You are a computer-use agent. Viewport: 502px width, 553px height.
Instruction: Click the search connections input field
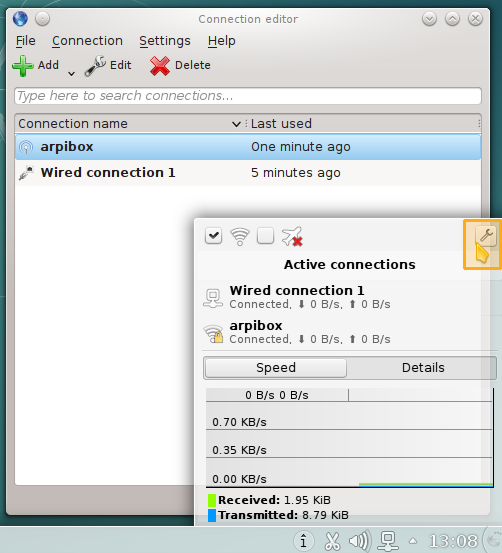[x=248, y=96]
